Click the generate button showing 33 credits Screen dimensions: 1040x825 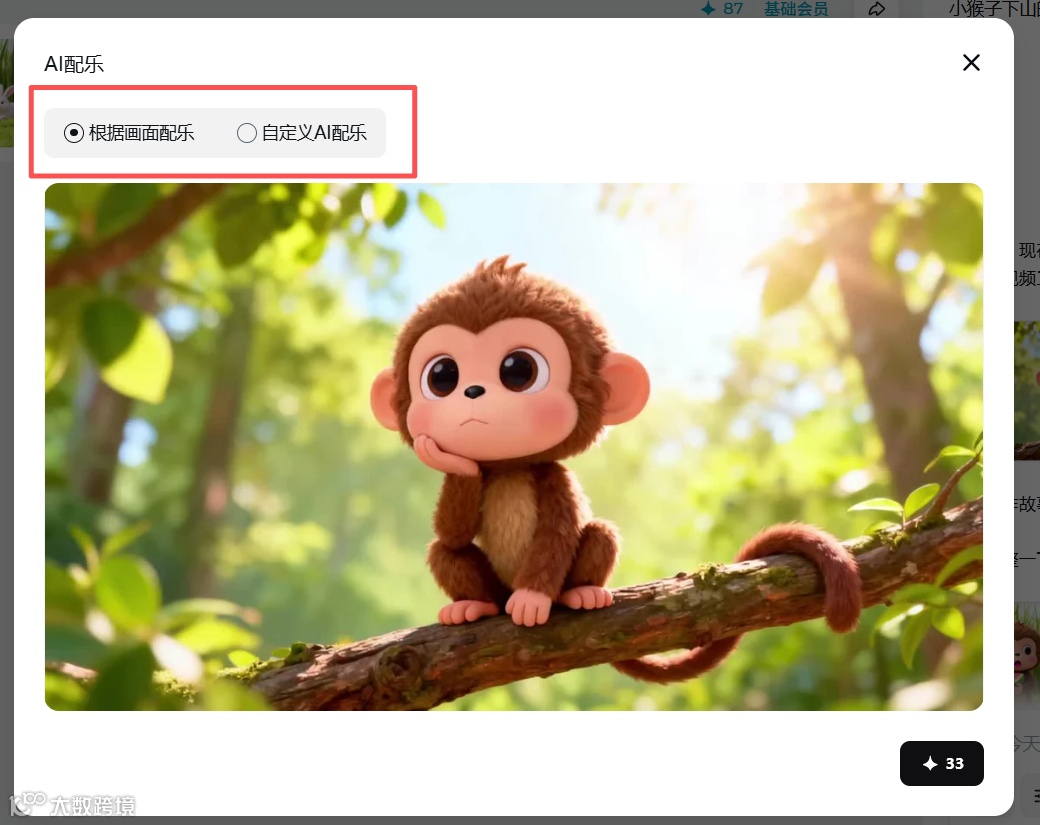[x=941, y=763]
